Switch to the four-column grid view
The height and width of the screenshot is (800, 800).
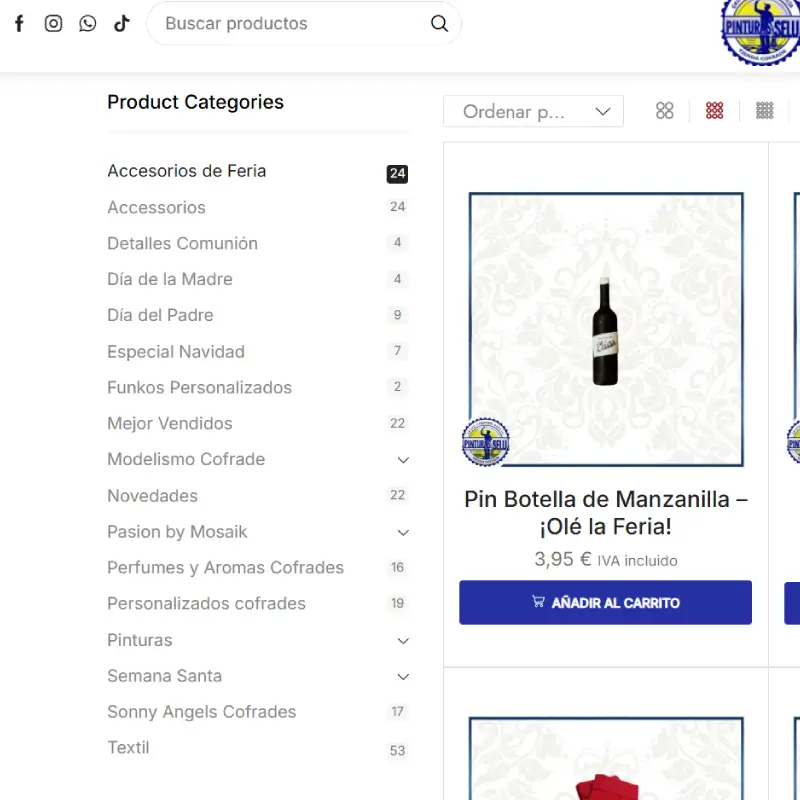[764, 111]
